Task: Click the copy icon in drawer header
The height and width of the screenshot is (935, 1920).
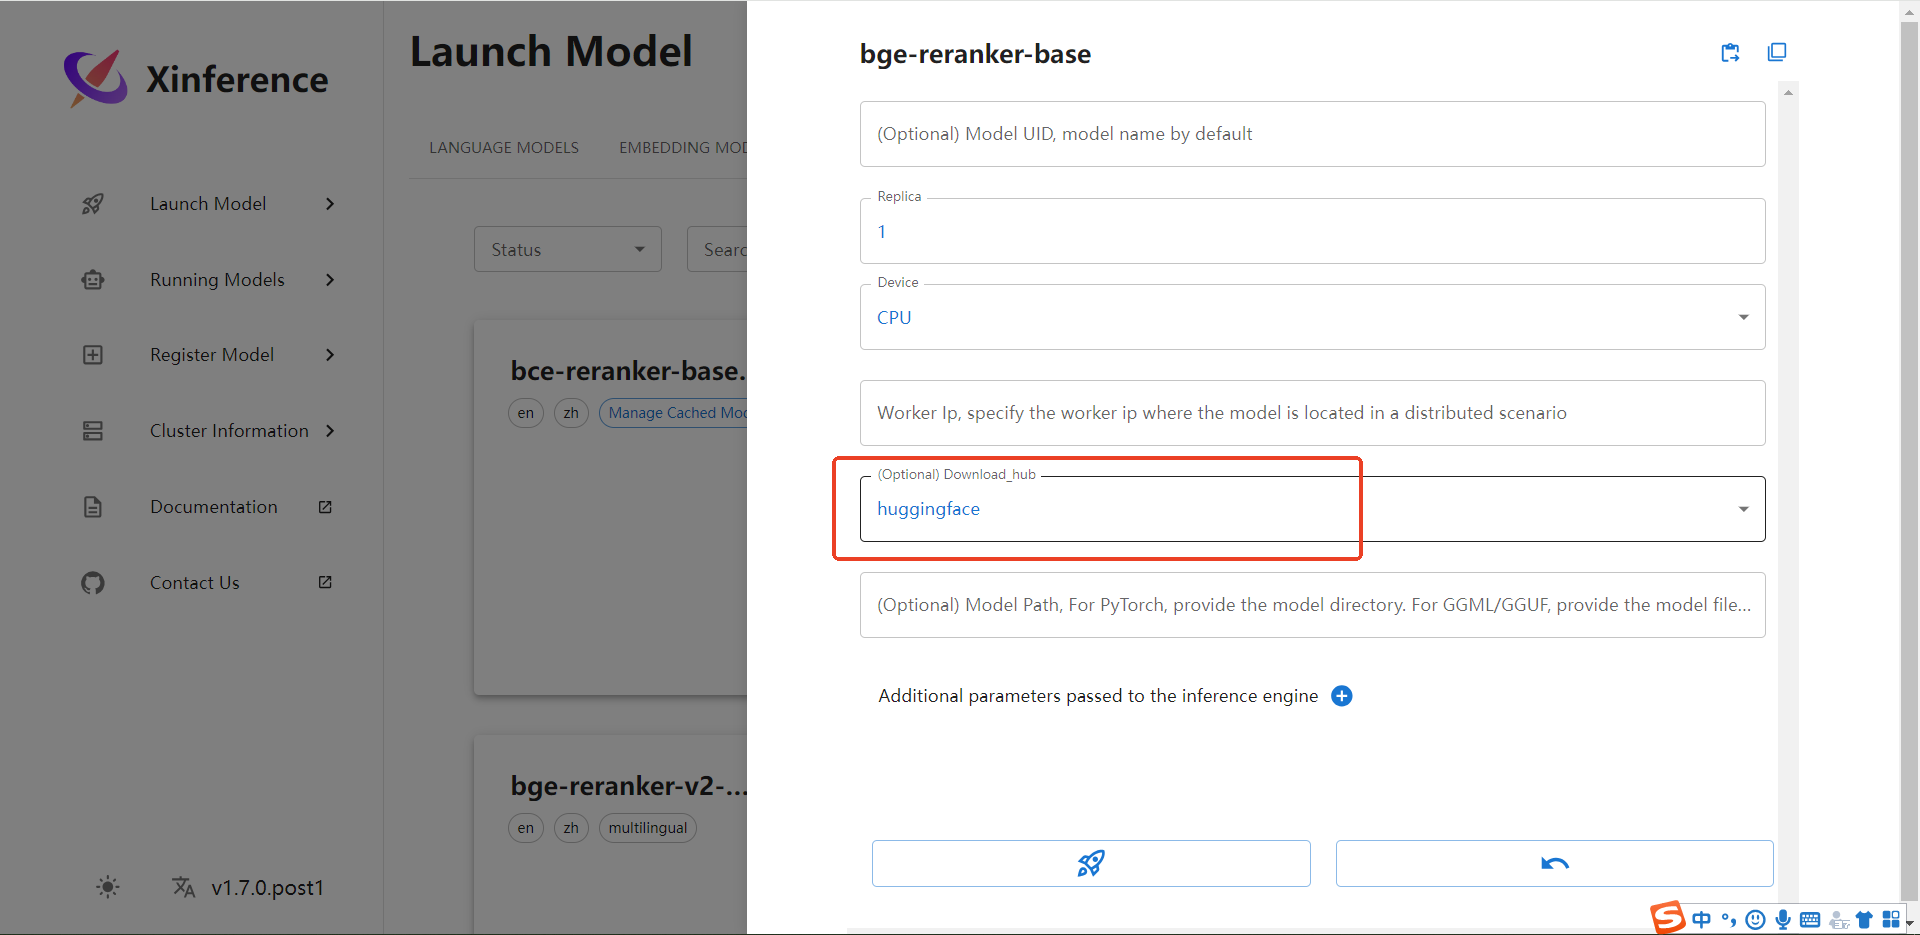Action: [x=1777, y=52]
